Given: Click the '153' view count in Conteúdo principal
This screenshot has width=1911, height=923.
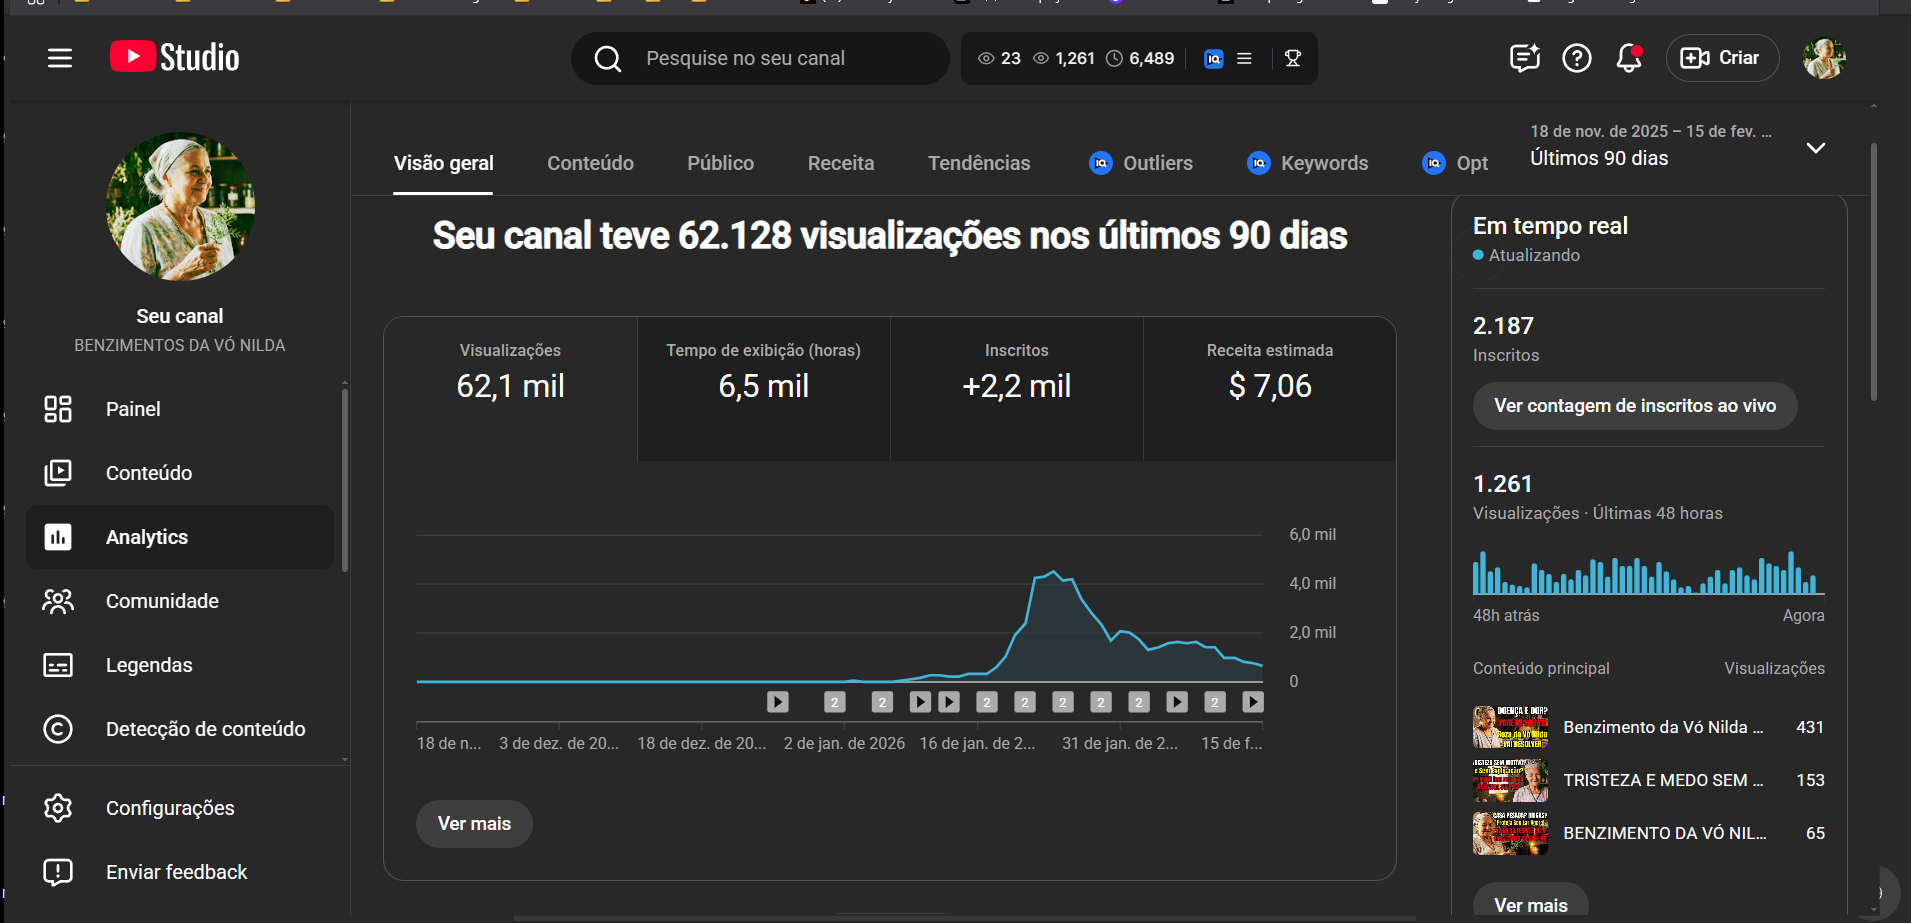Looking at the screenshot, I should pos(1810,780).
